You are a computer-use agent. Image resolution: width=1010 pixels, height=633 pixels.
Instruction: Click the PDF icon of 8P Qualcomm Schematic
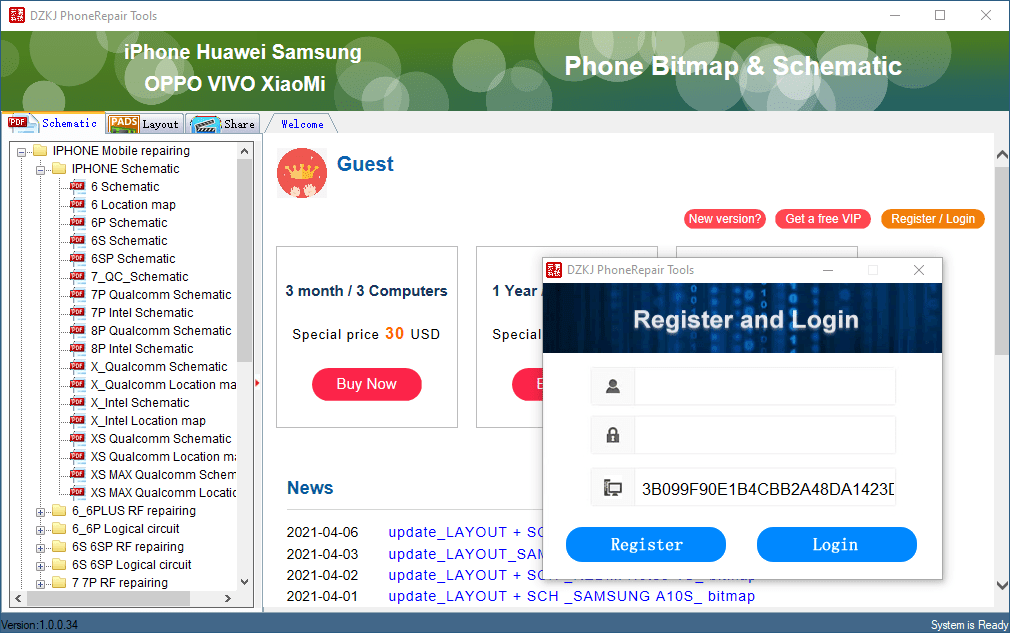pos(77,330)
